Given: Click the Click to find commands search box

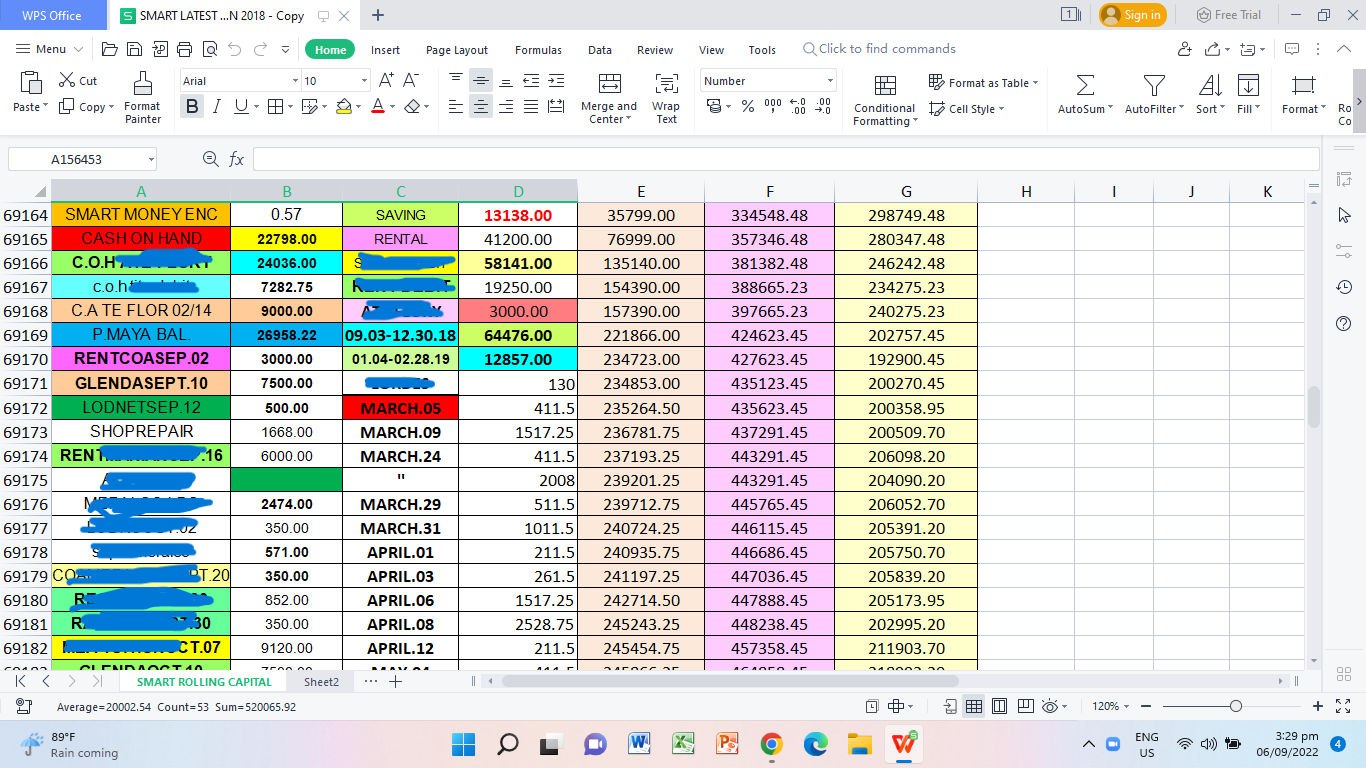Looking at the screenshot, I should tap(879, 49).
